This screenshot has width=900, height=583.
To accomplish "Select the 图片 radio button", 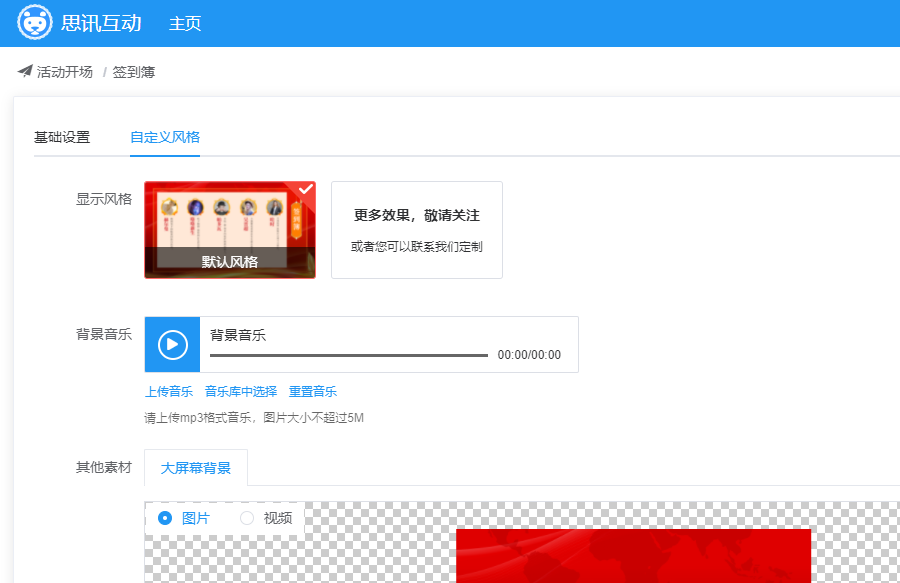I will pos(165,518).
